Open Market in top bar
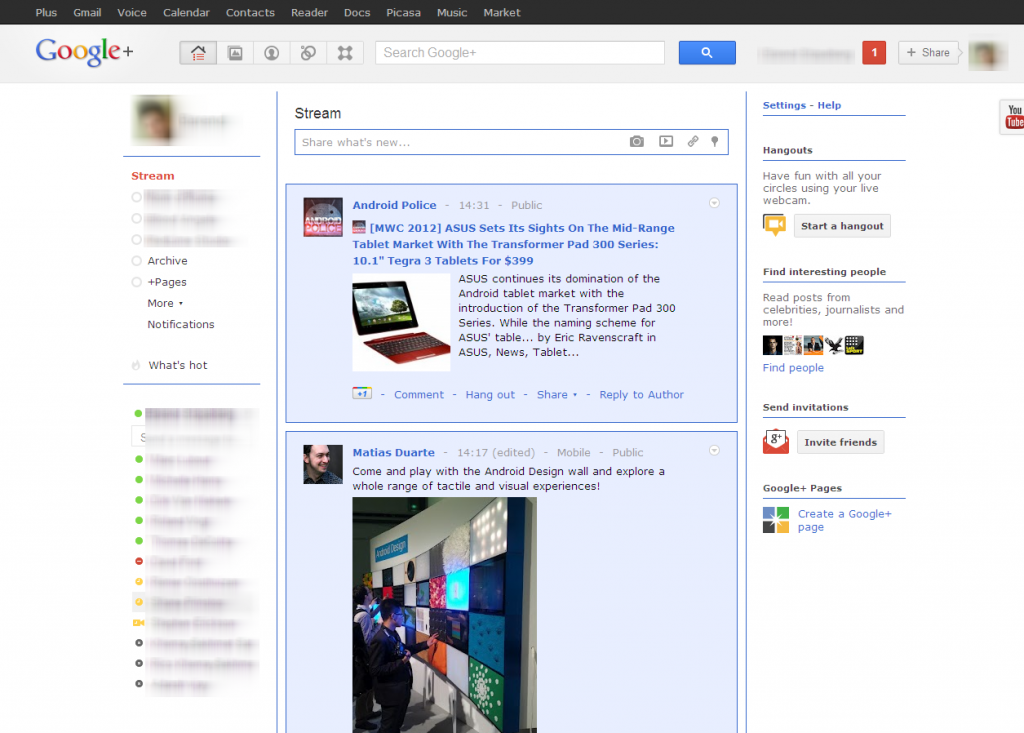The image size is (1024, 733). pyautogui.click(x=502, y=12)
